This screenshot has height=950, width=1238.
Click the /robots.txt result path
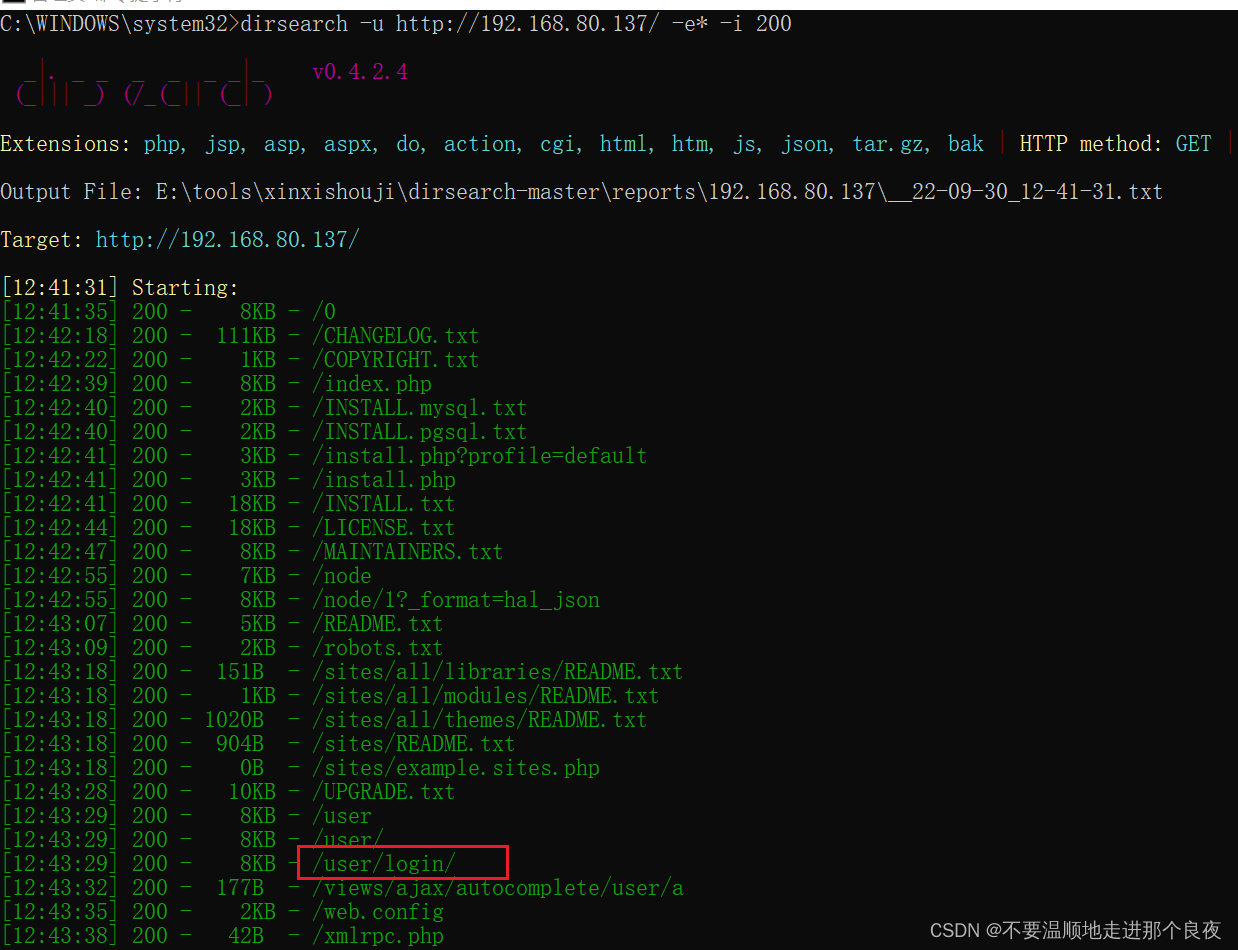378,648
